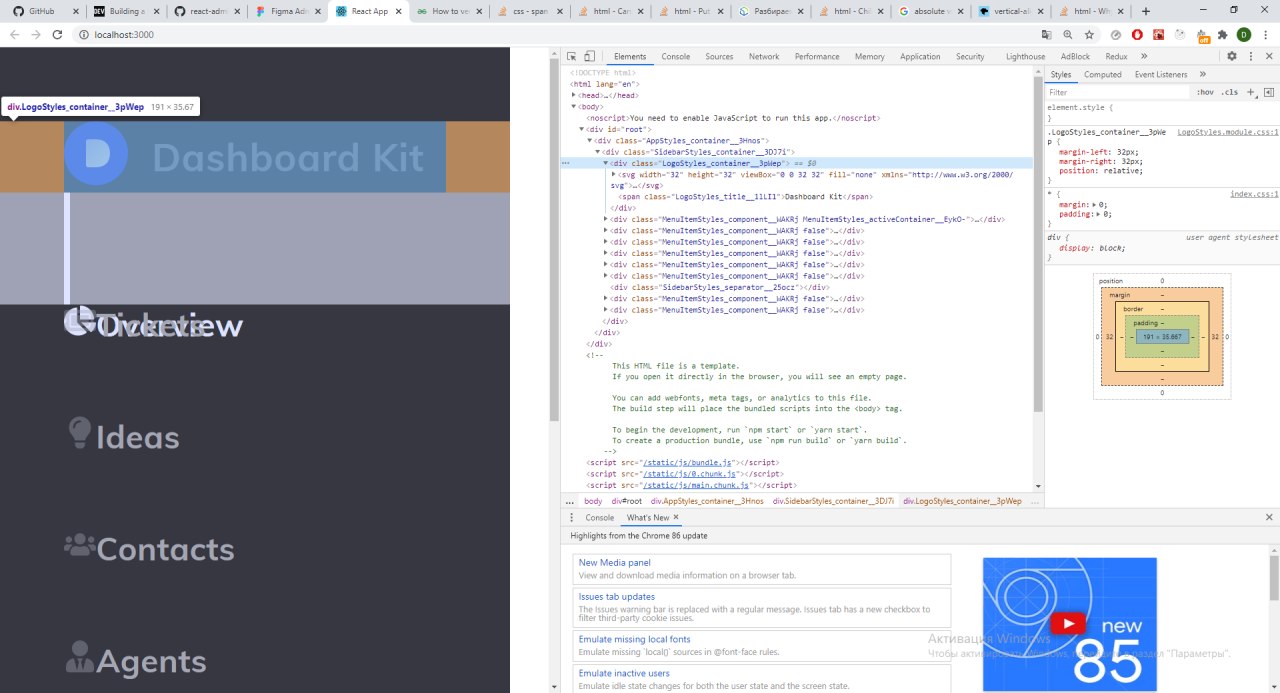The image size is (1280, 693).
Task: Open the index.css:1 source link
Action: point(1254,194)
